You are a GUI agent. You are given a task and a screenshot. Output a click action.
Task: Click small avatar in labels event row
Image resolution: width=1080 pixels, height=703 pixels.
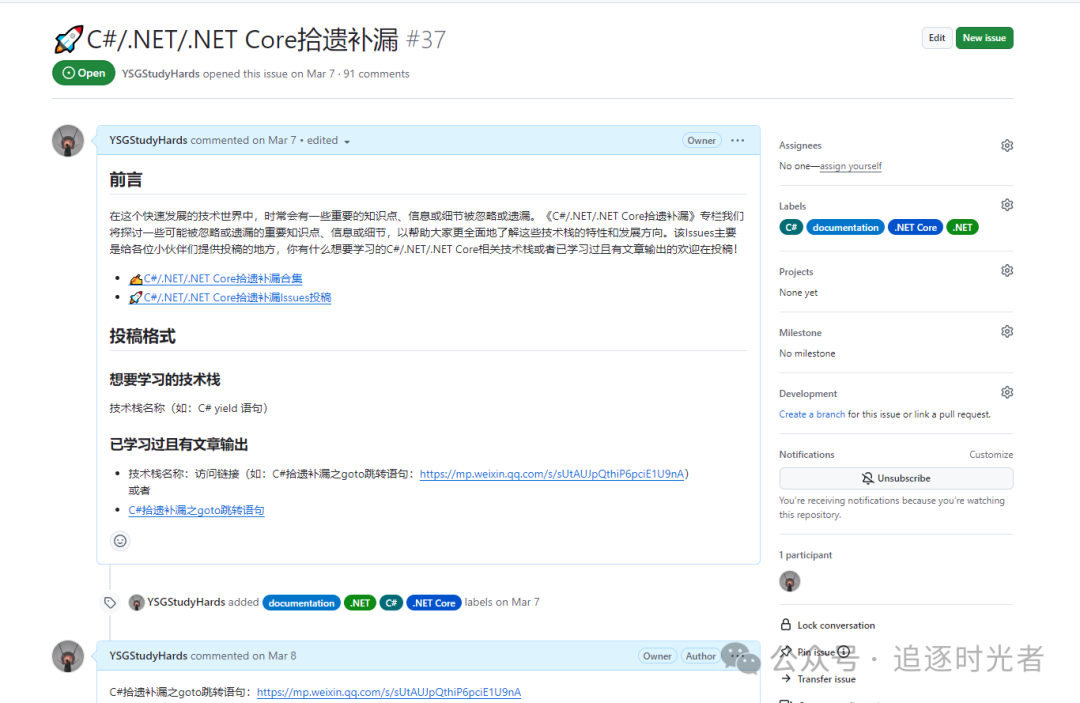point(136,602)
